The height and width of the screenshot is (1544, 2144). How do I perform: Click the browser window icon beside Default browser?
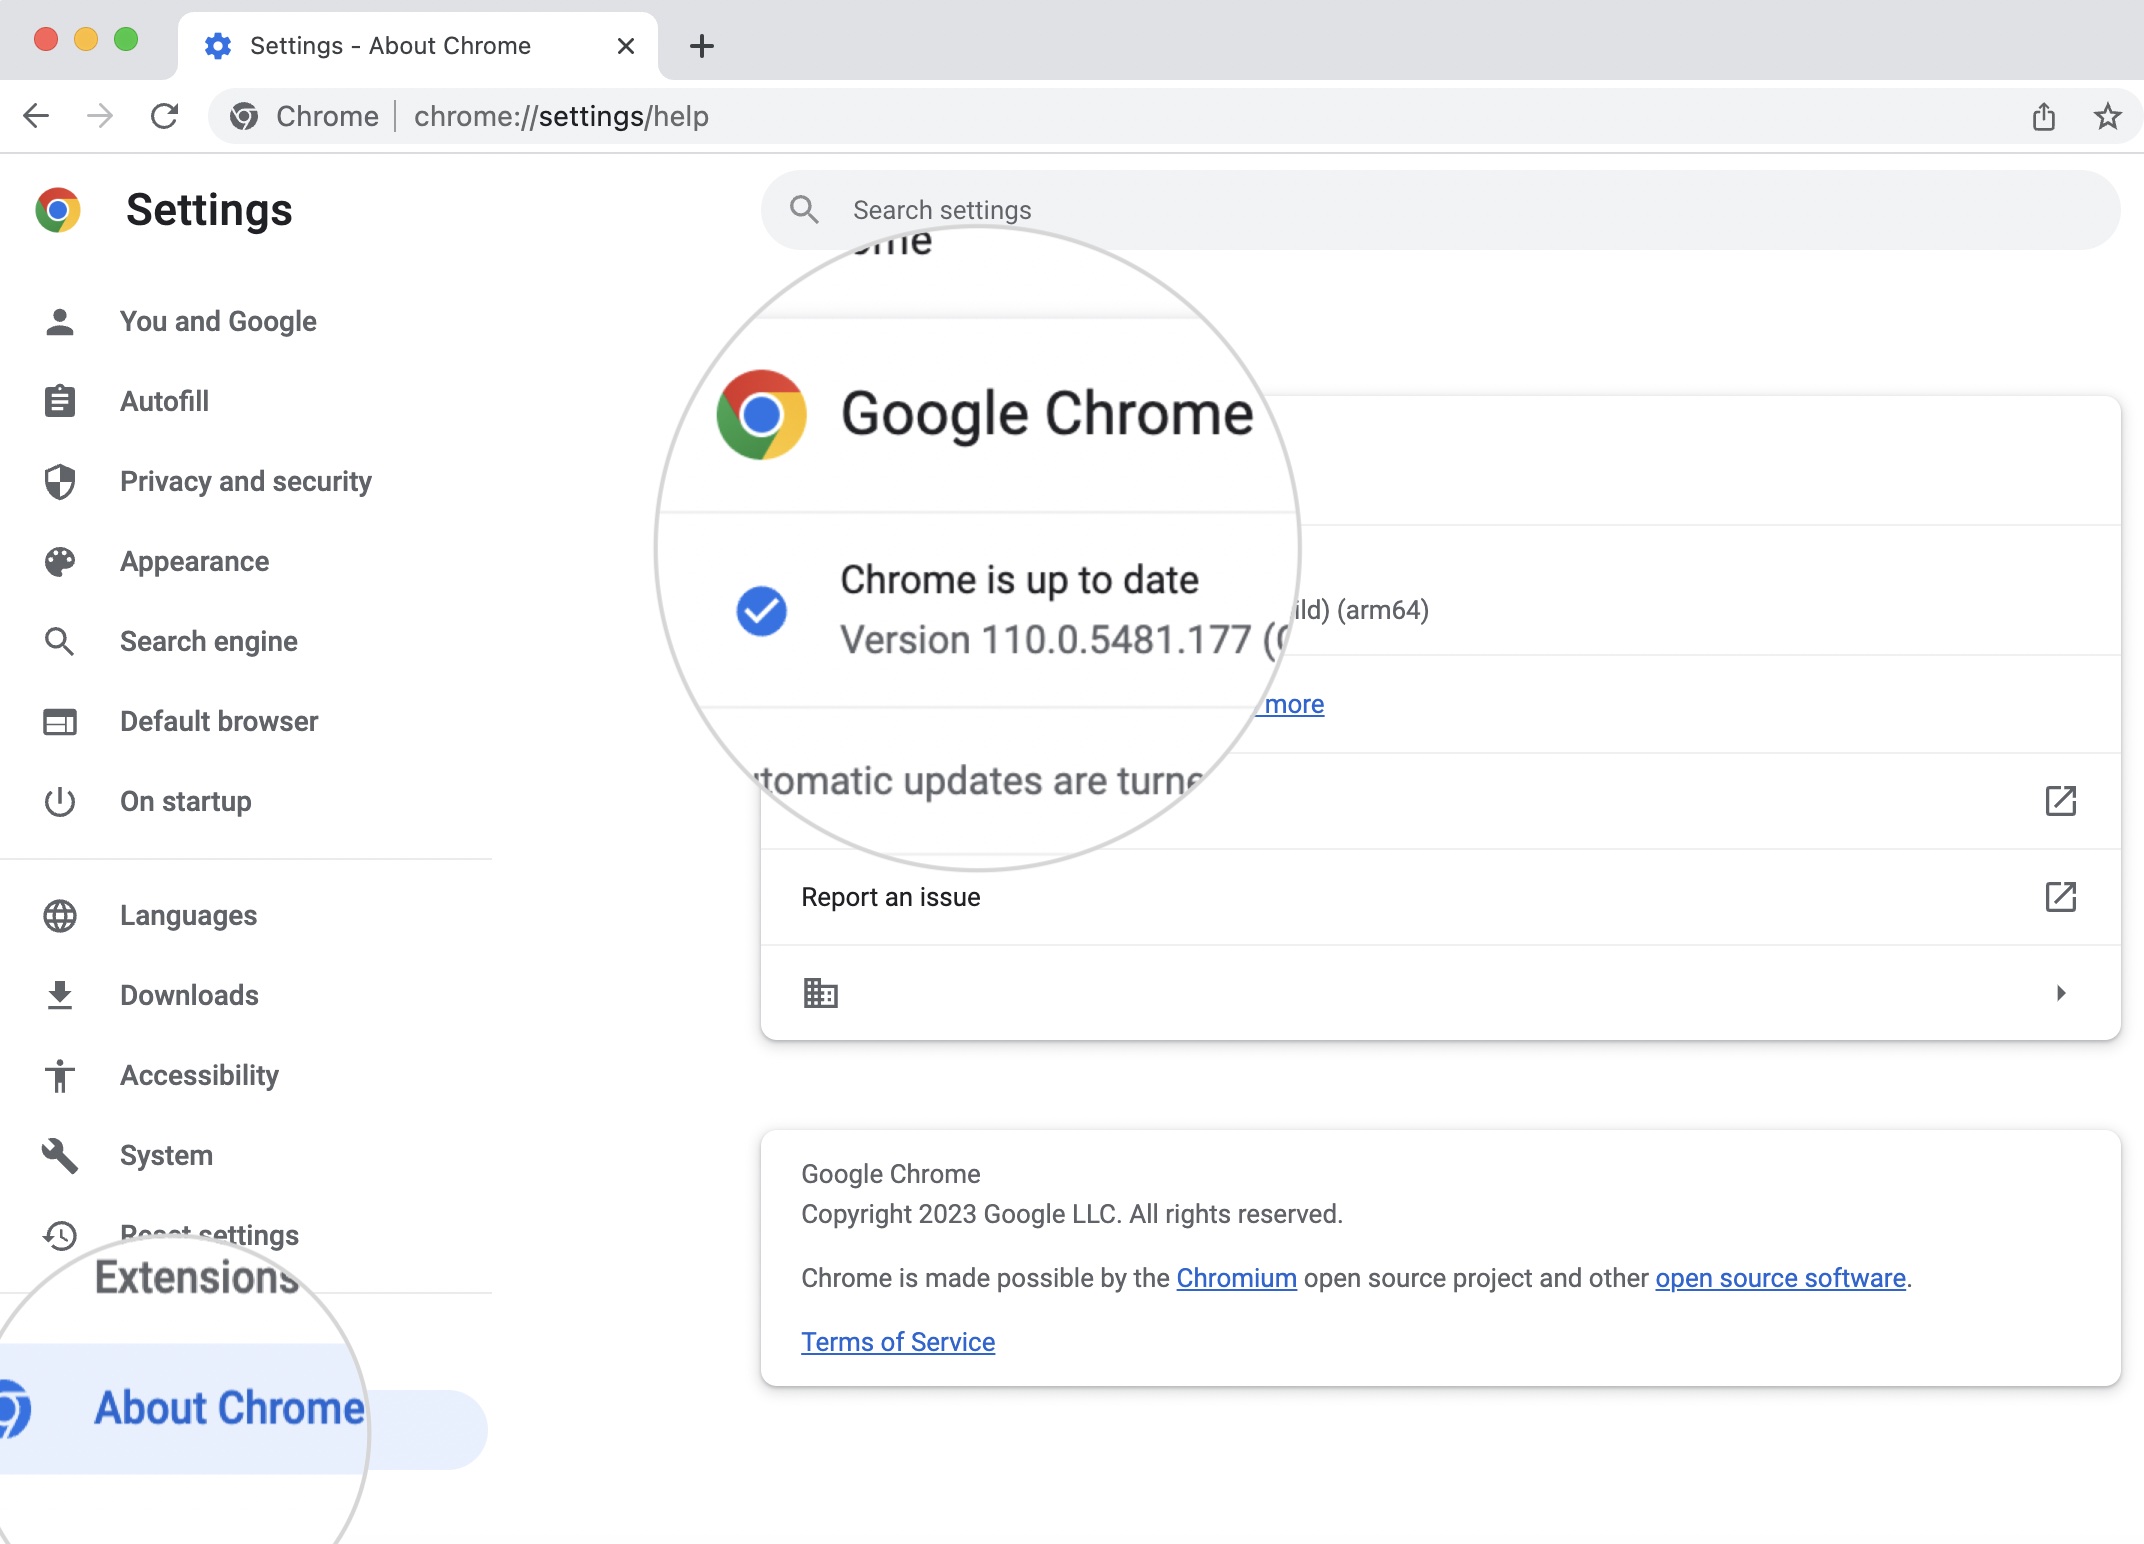click(x=60, y=721)
